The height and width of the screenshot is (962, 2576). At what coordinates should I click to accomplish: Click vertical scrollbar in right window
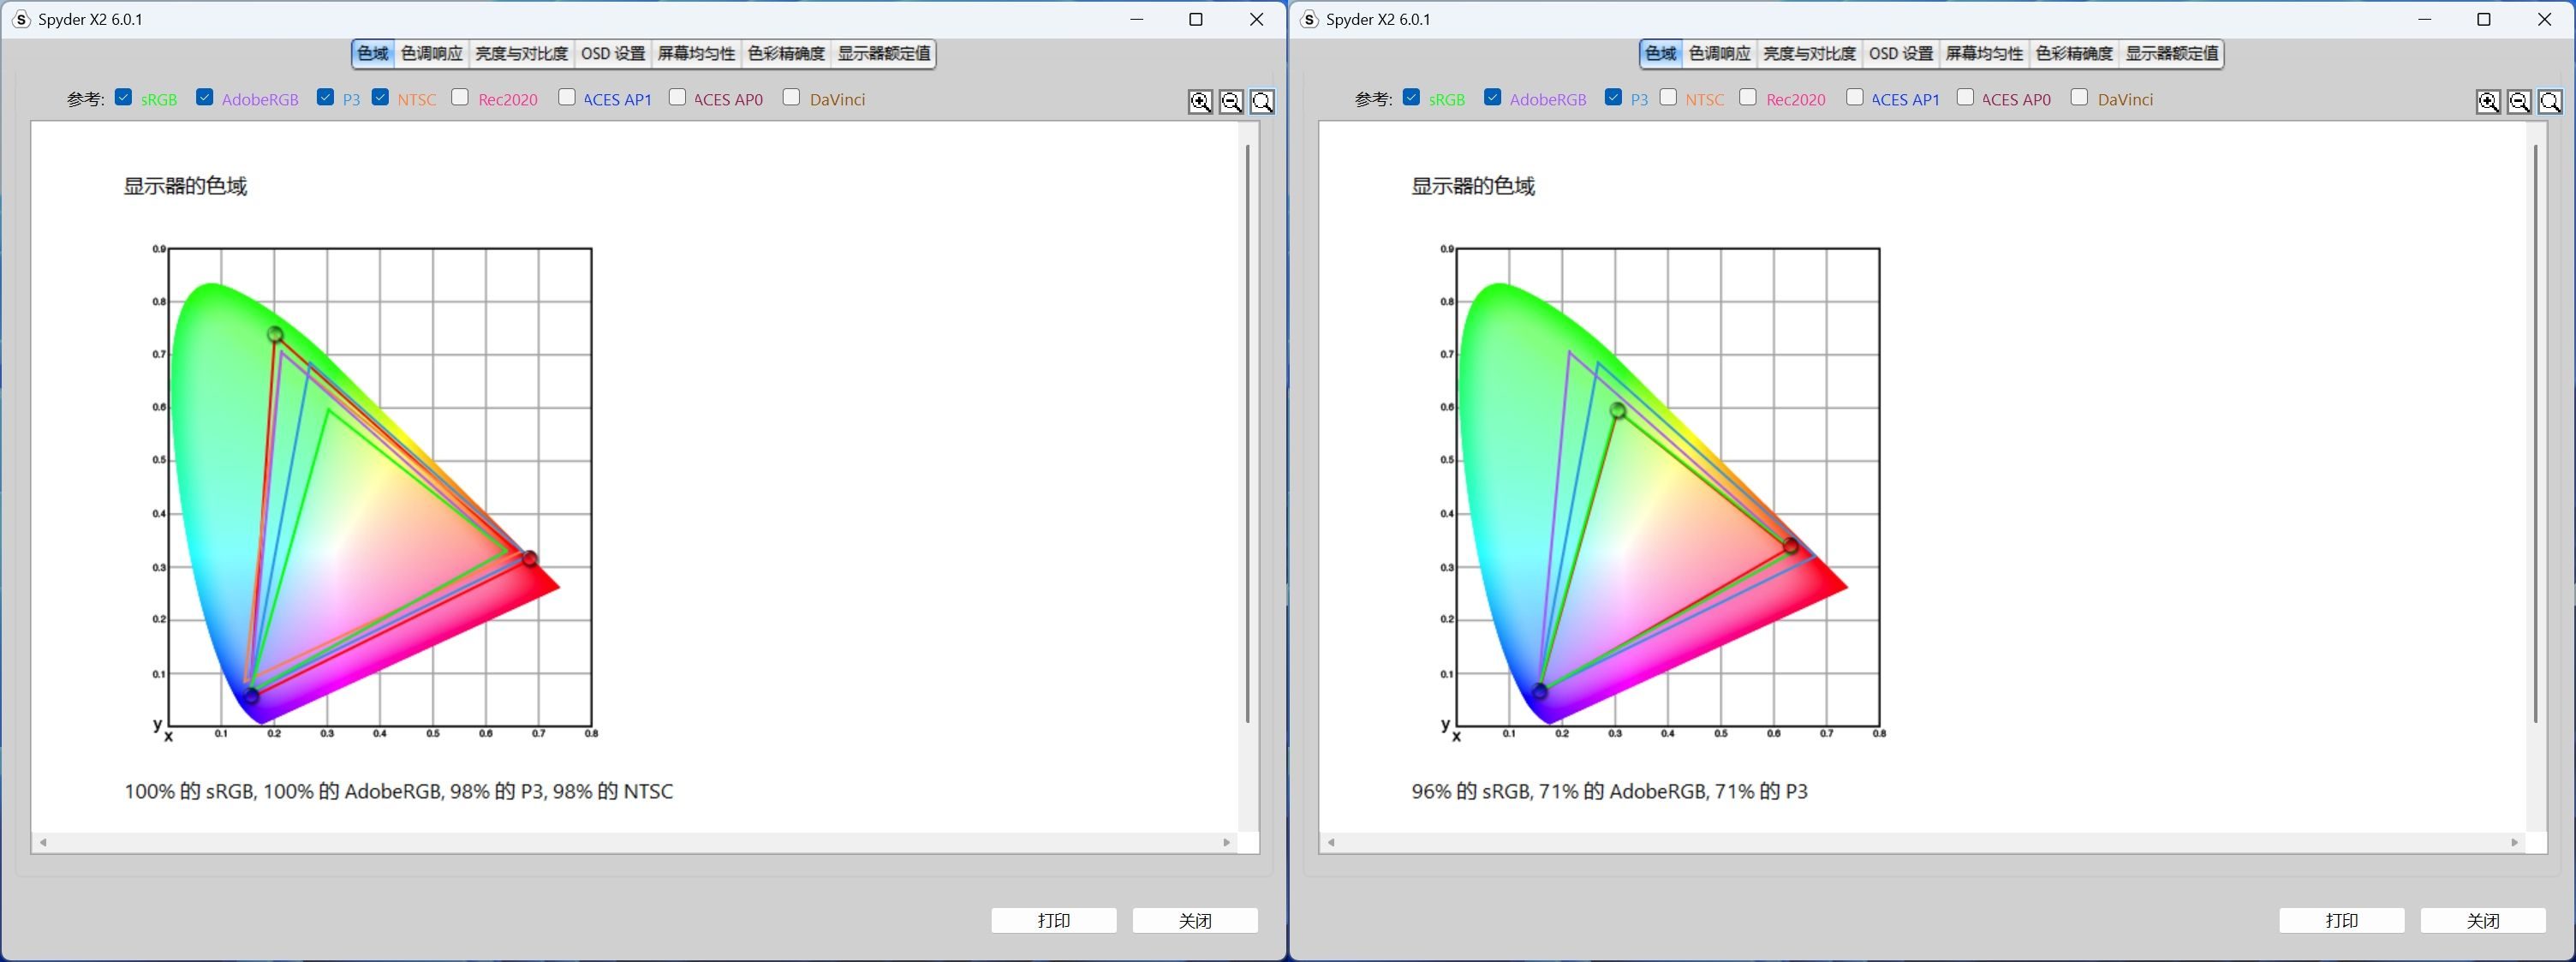coord(2536,433)
